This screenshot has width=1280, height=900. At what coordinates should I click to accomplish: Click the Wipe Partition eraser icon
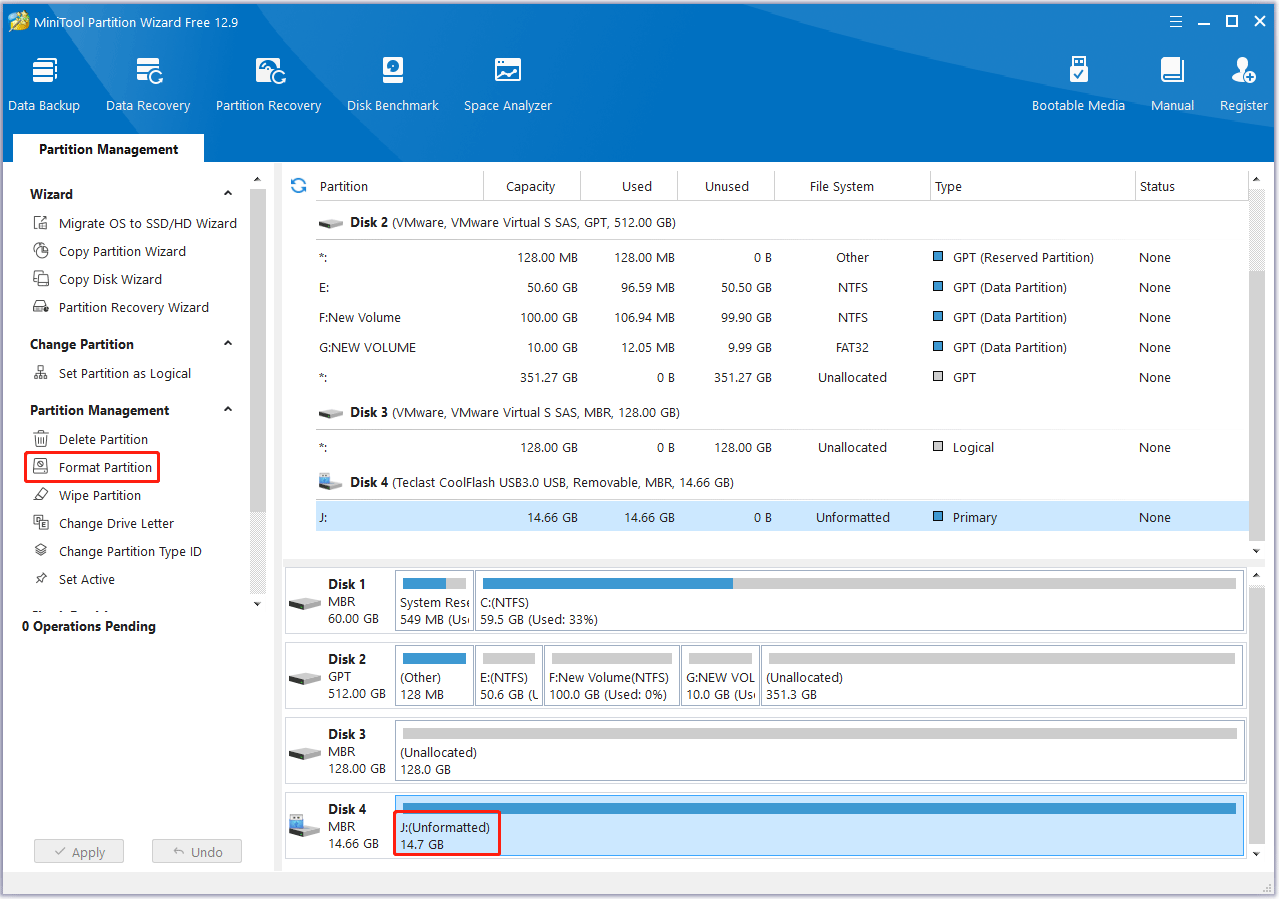point(41,495)
